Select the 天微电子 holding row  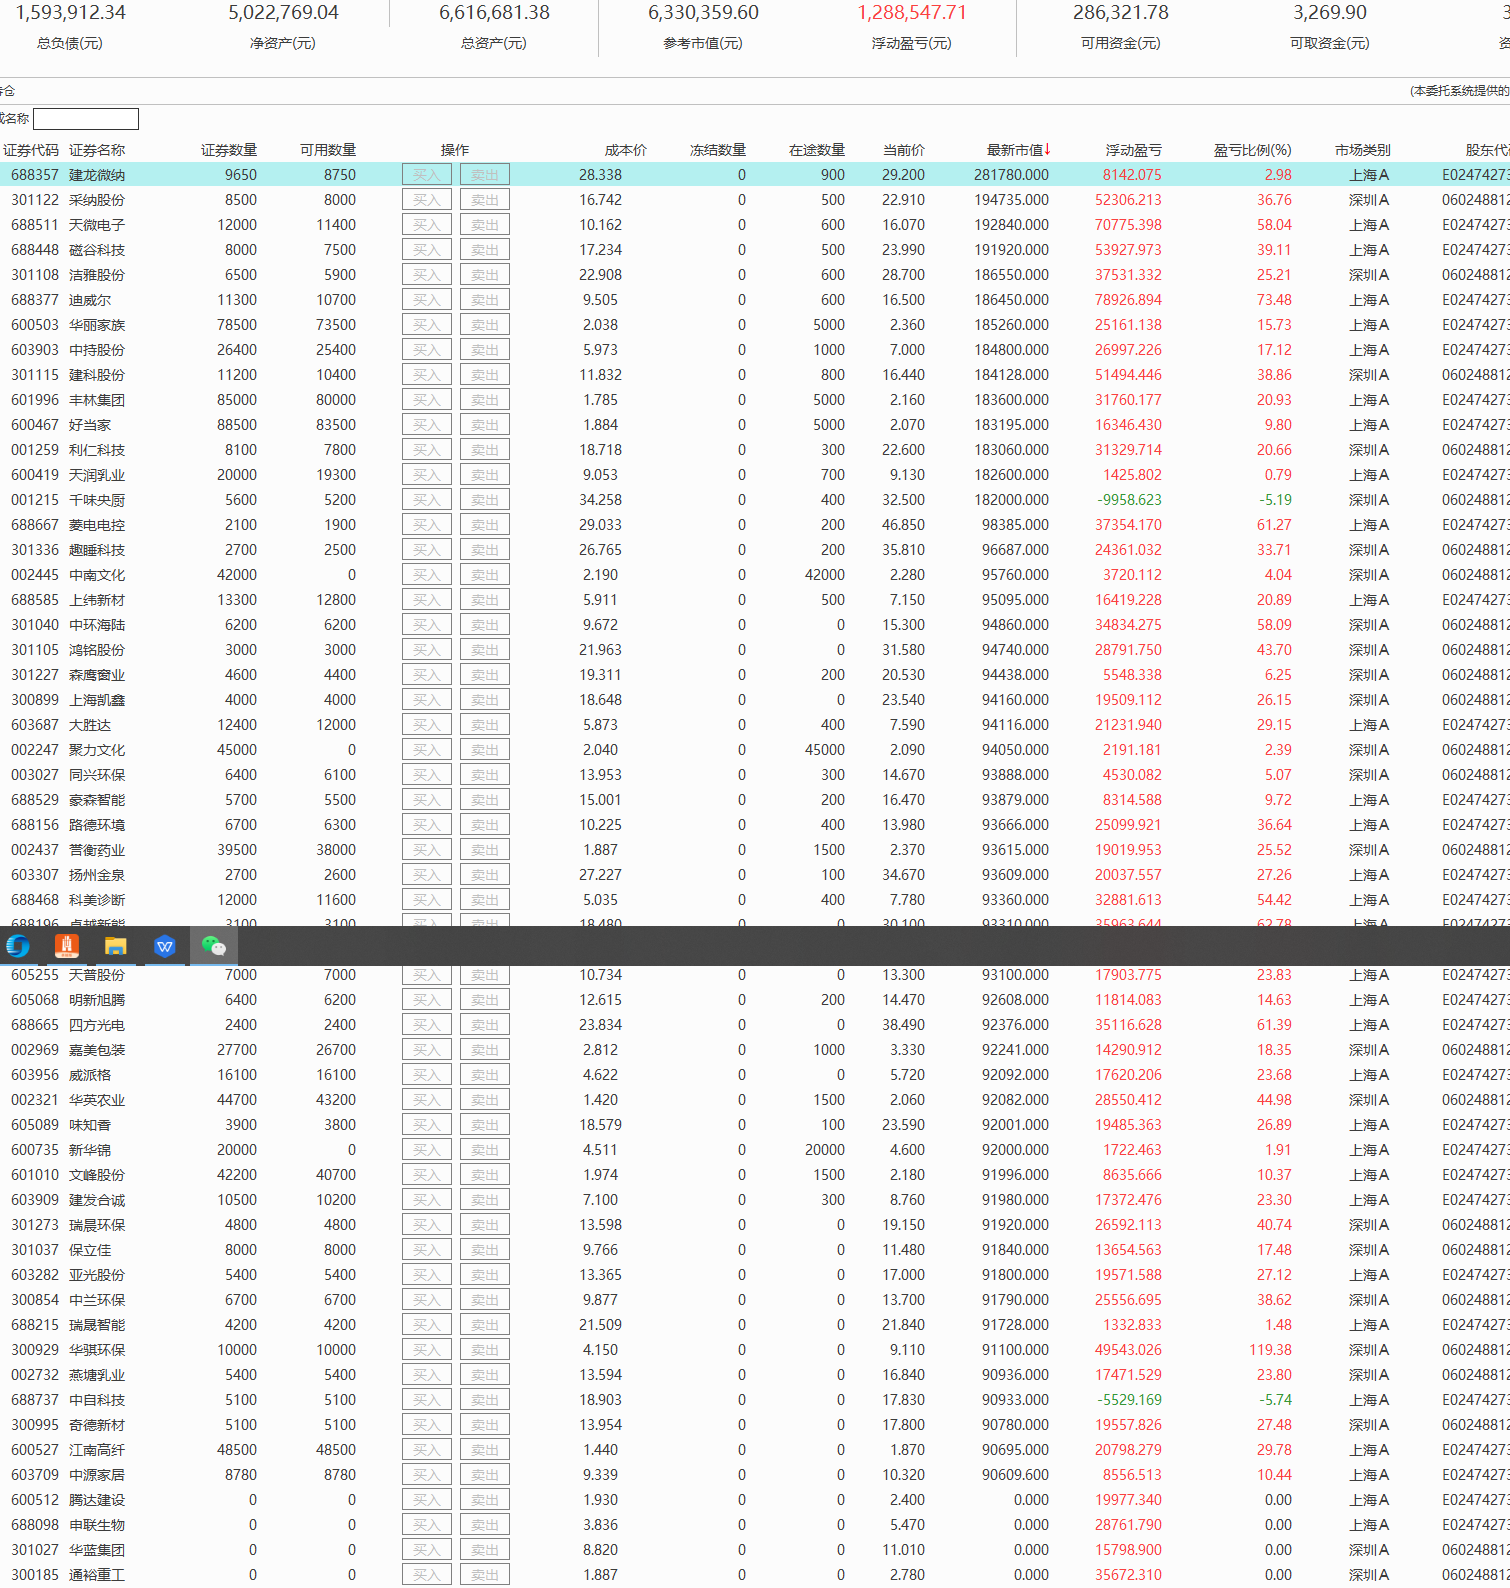click(97, 225)
